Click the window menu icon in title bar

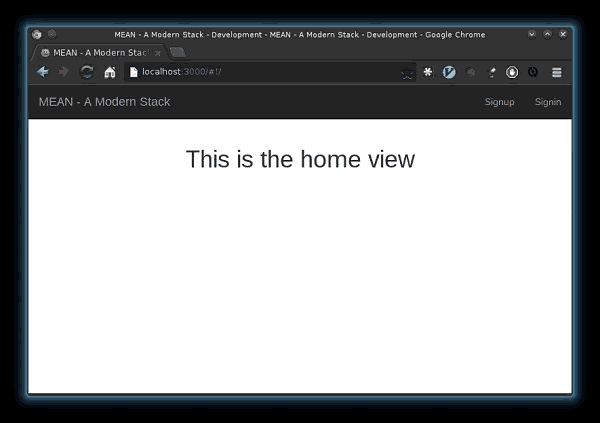point(37,34)
